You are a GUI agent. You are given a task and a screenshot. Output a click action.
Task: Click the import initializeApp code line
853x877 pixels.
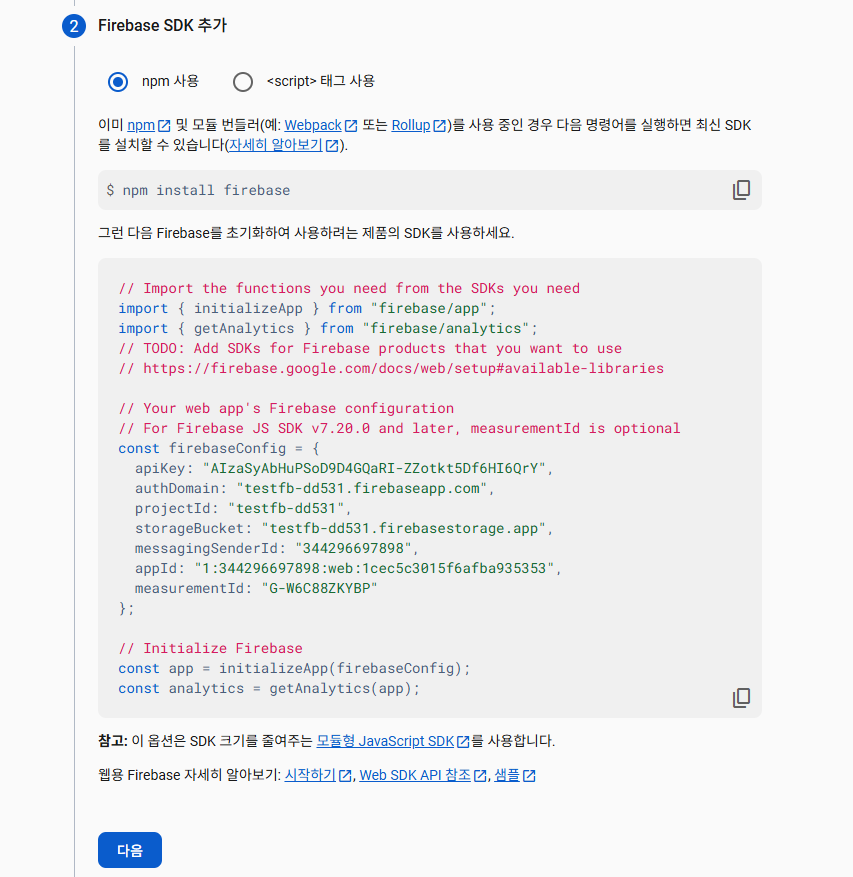click(307, 309)
